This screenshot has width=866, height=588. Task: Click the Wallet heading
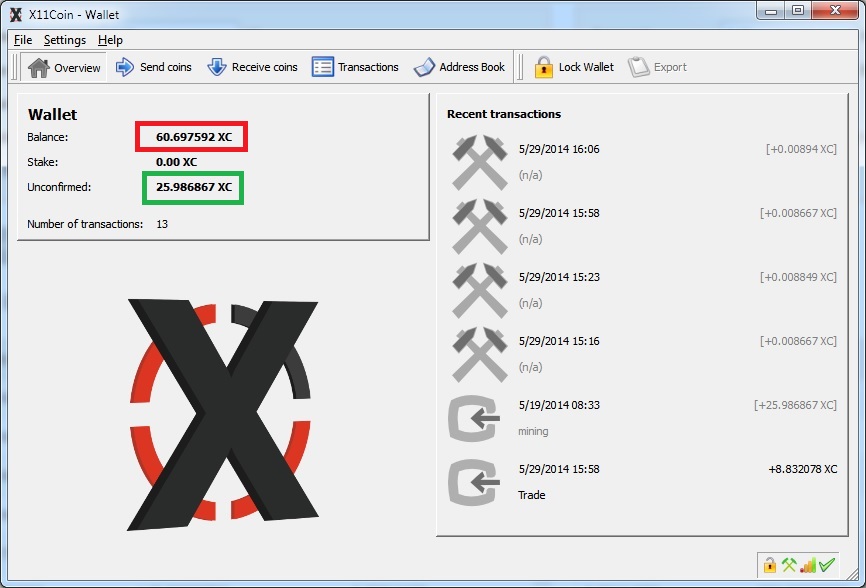click(52, 114)
